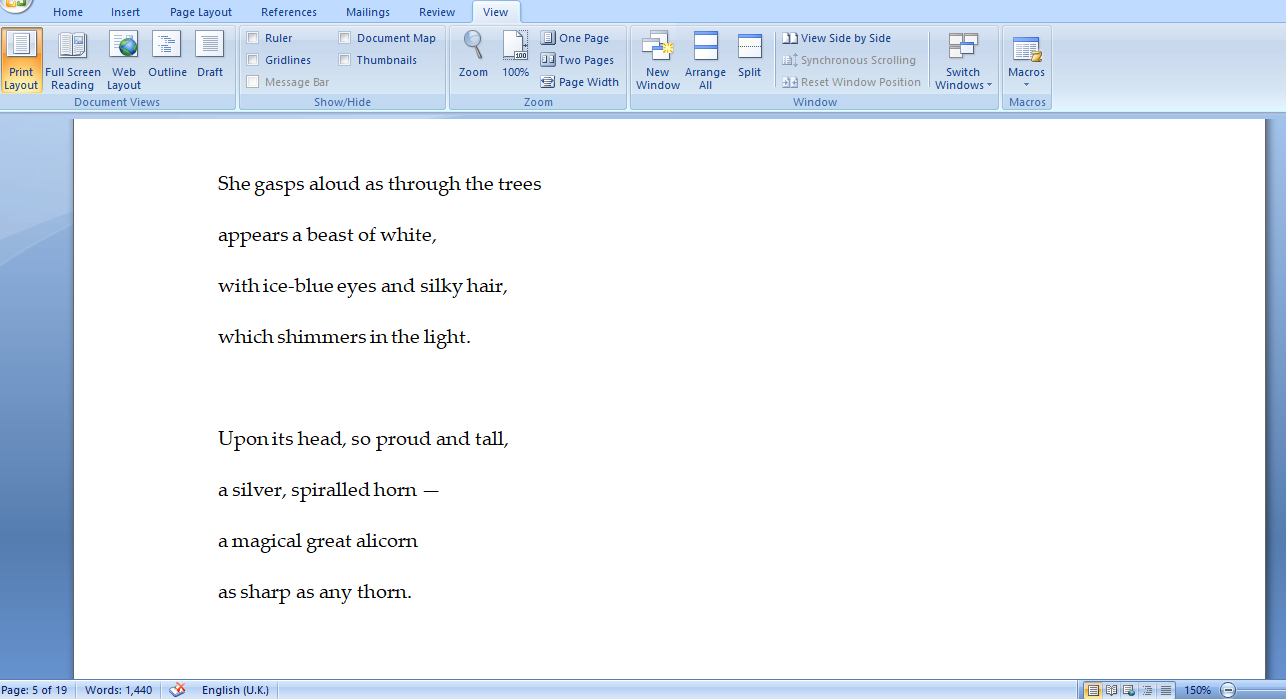Change language English (U.K.)
Image resolution: width=1286 pixels, height=699 pixels.
(235, 690)
